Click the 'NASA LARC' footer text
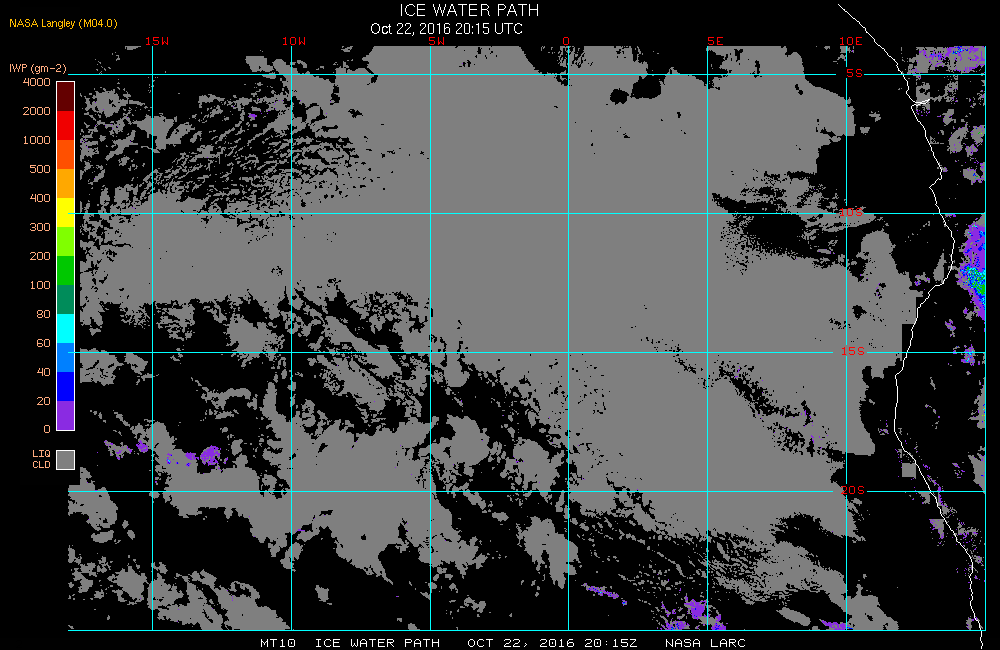Screen dimensions: 1000x650 pos(705,643)
